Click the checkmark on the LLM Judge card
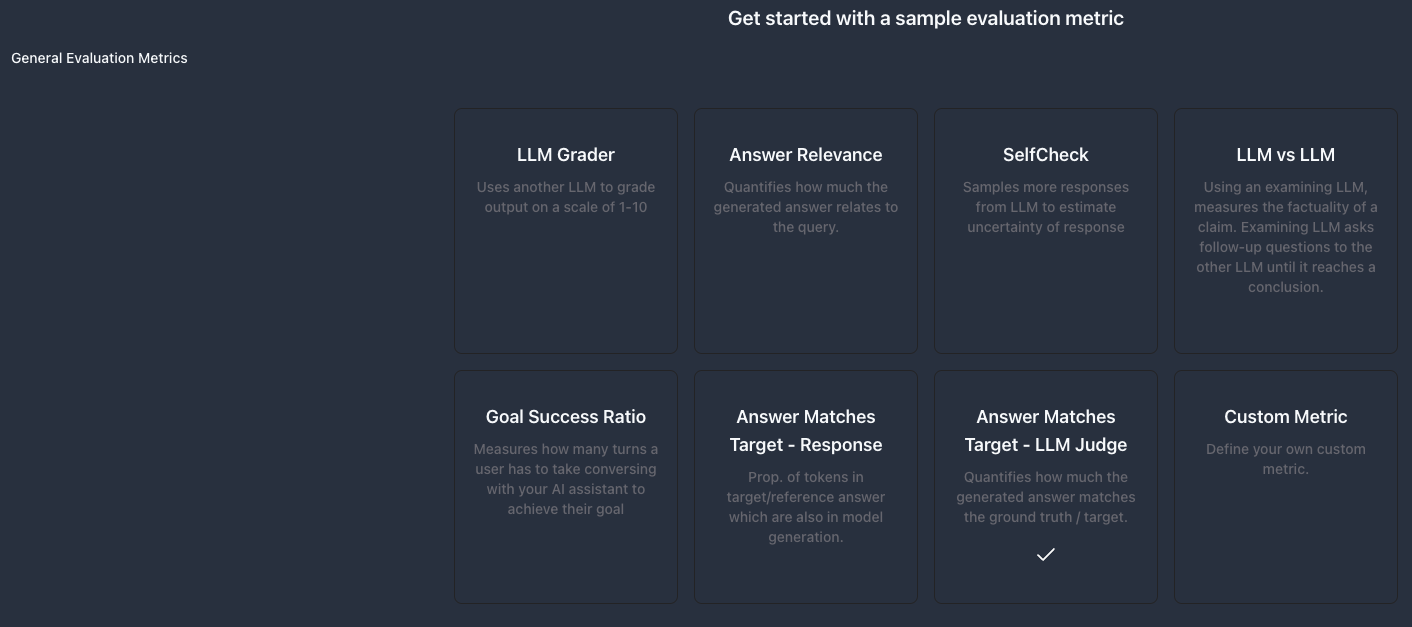 click(1046, 554)
